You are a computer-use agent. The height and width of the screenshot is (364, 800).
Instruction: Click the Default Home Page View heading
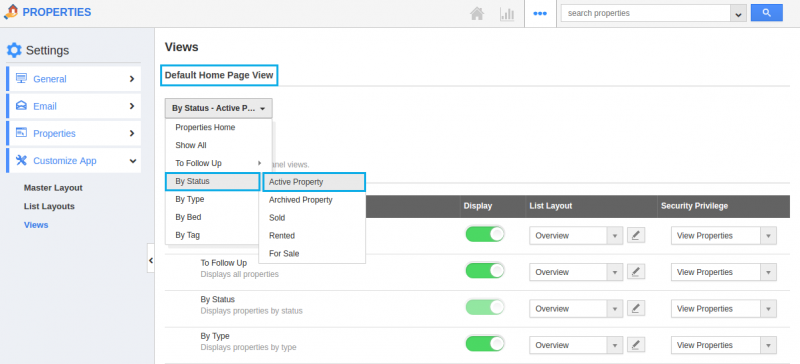pyautogui.click(x=219, y=75)
